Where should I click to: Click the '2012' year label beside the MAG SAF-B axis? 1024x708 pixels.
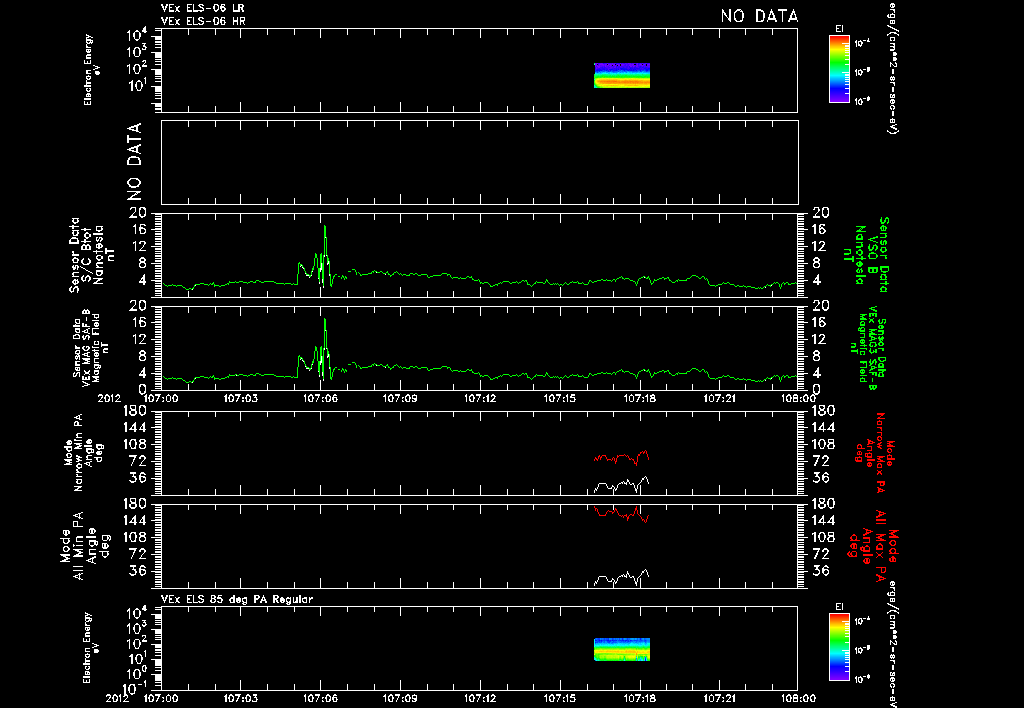109,398
